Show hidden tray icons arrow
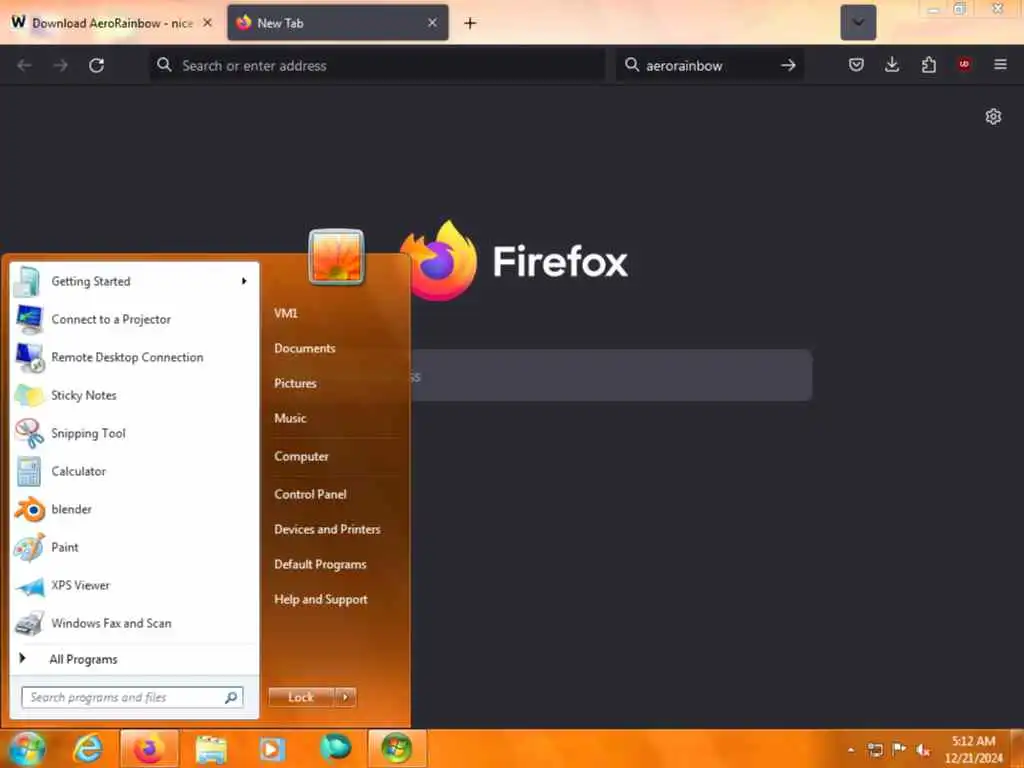This screenshot has height=768, width=1024. tap(850, 750)
